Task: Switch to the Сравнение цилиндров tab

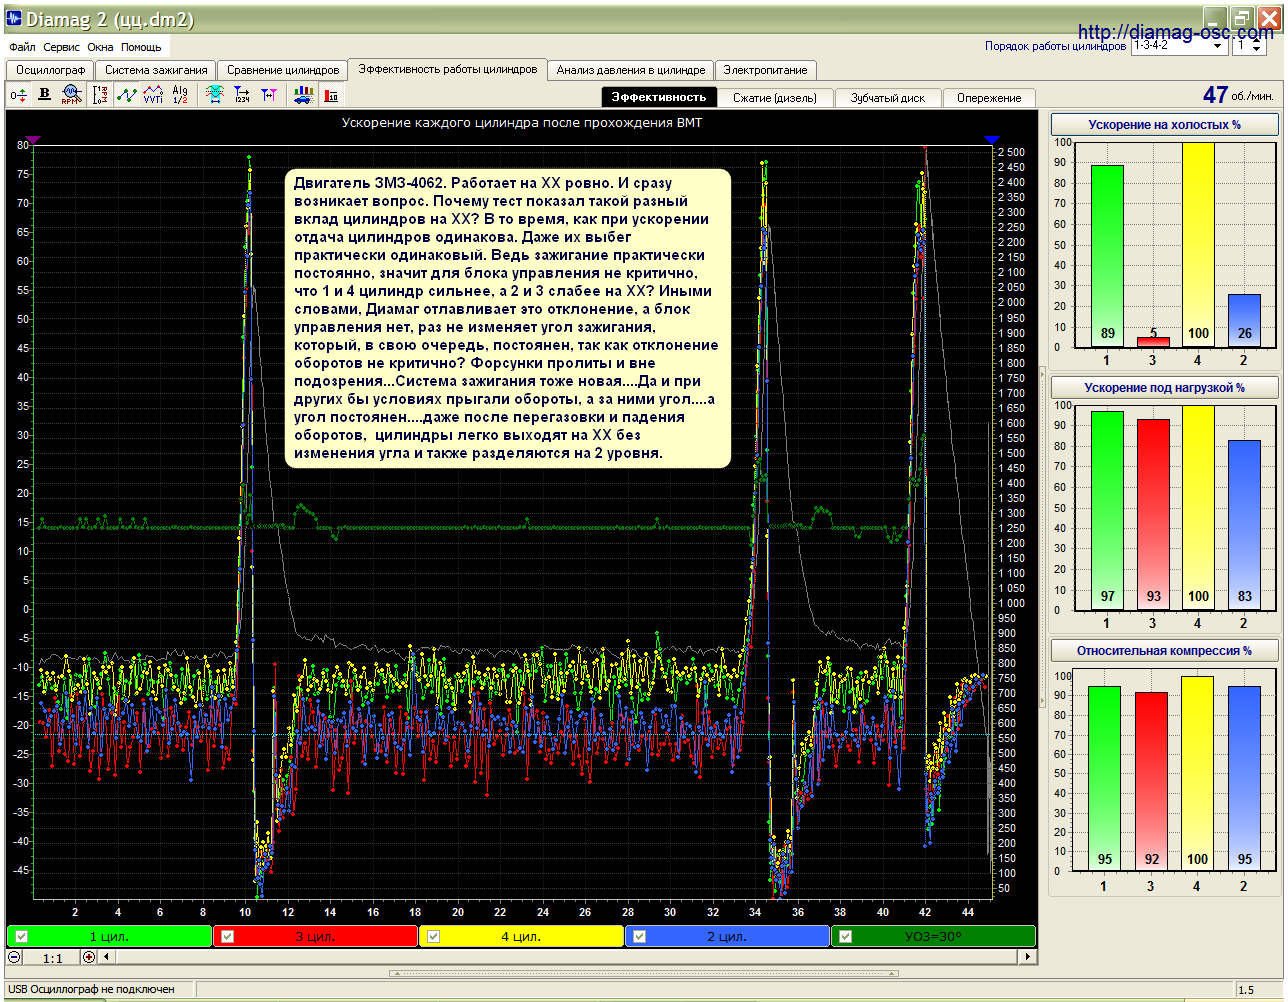Action: (283, 70)
